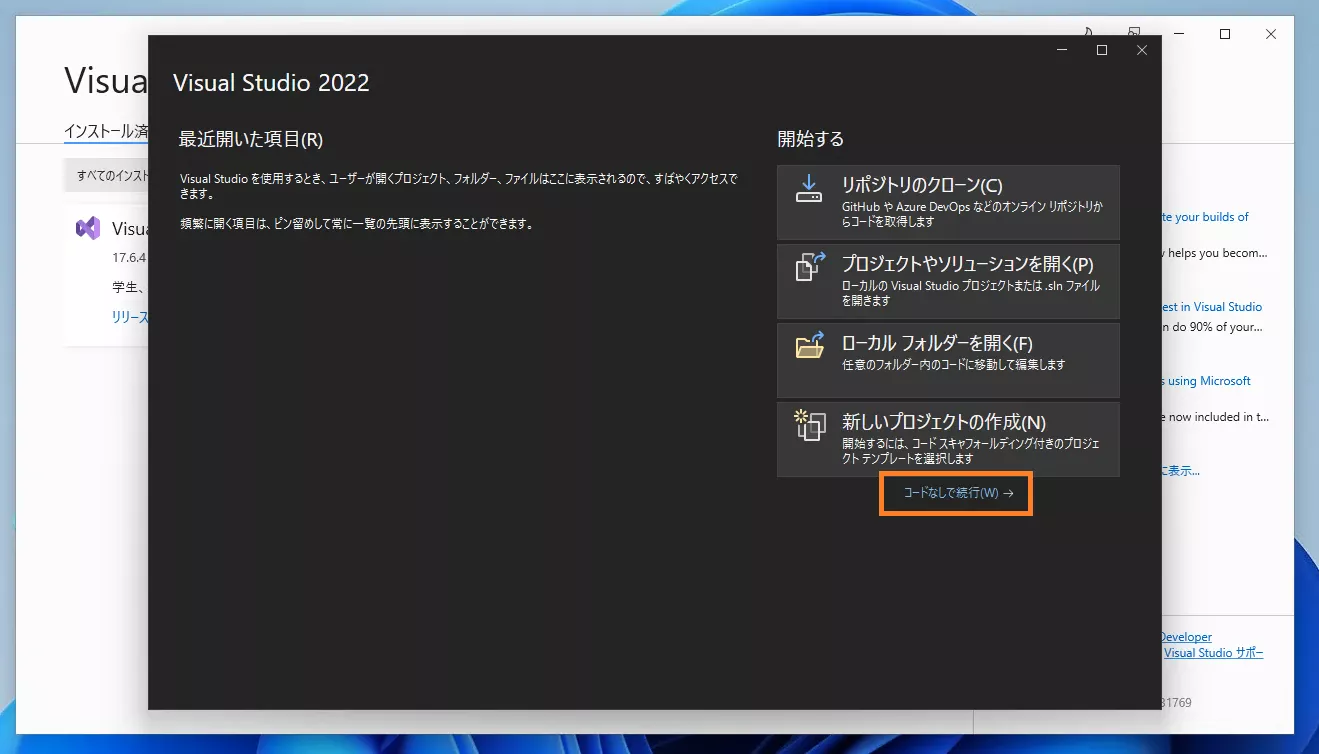1319x754 pixels.
Task: Click the 開始する heading
Action: tap(811, 139)
